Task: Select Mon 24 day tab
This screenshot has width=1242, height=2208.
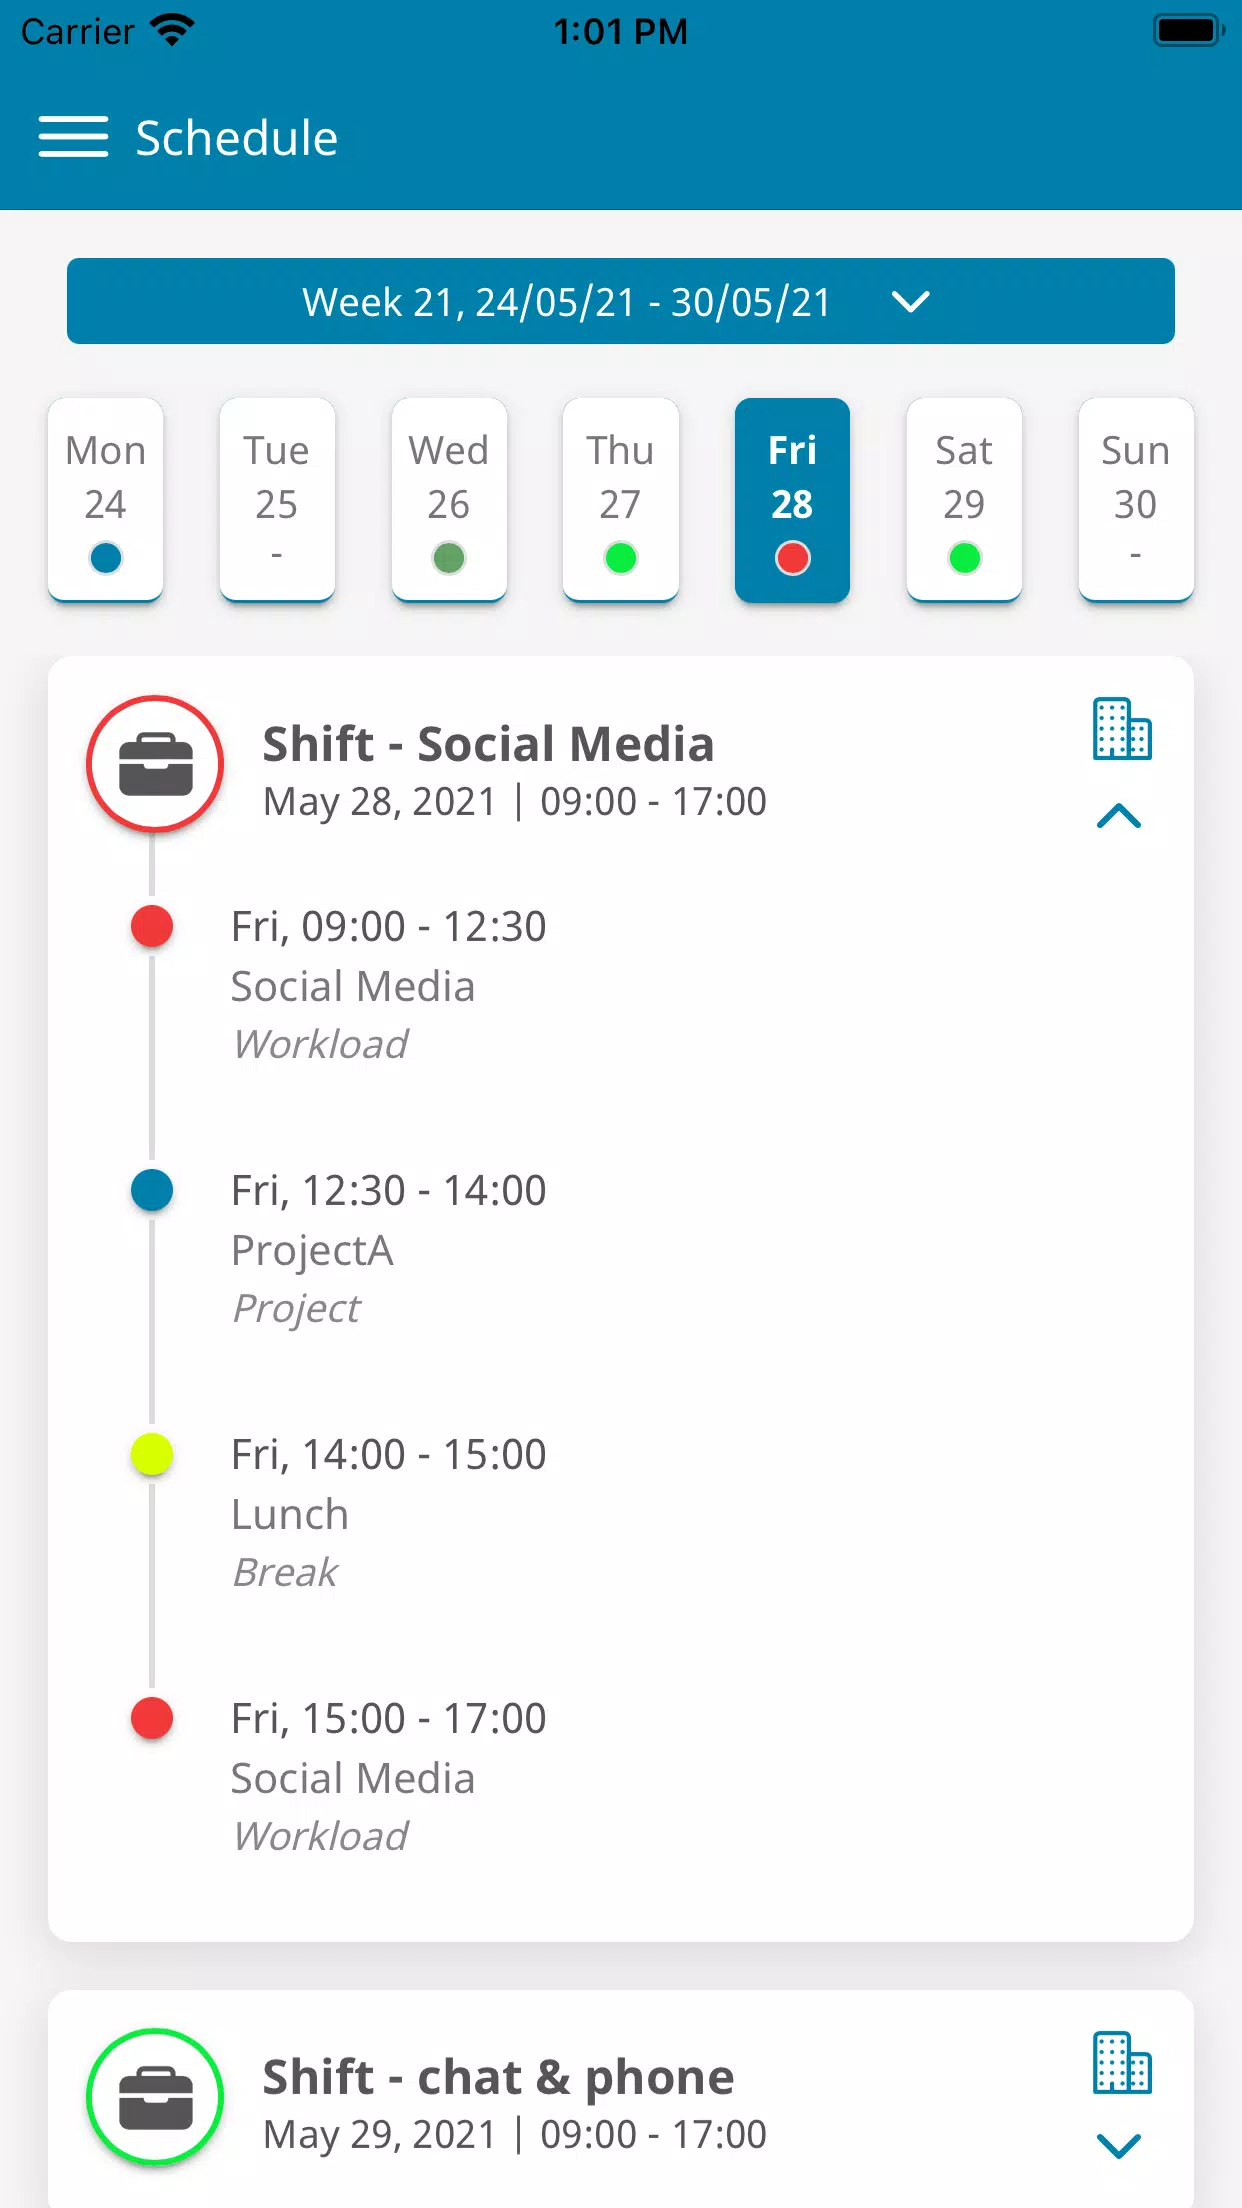Action: point(106,500)
